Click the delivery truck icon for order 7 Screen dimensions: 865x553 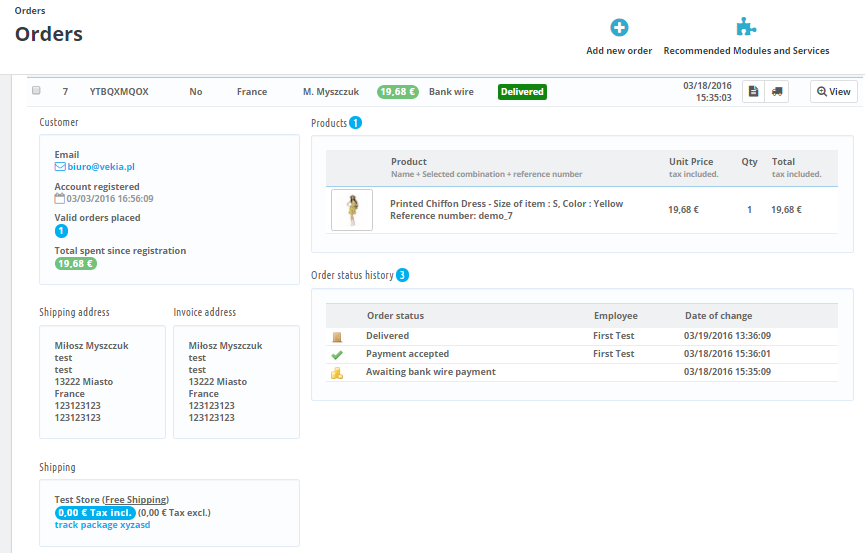[776, 91]
